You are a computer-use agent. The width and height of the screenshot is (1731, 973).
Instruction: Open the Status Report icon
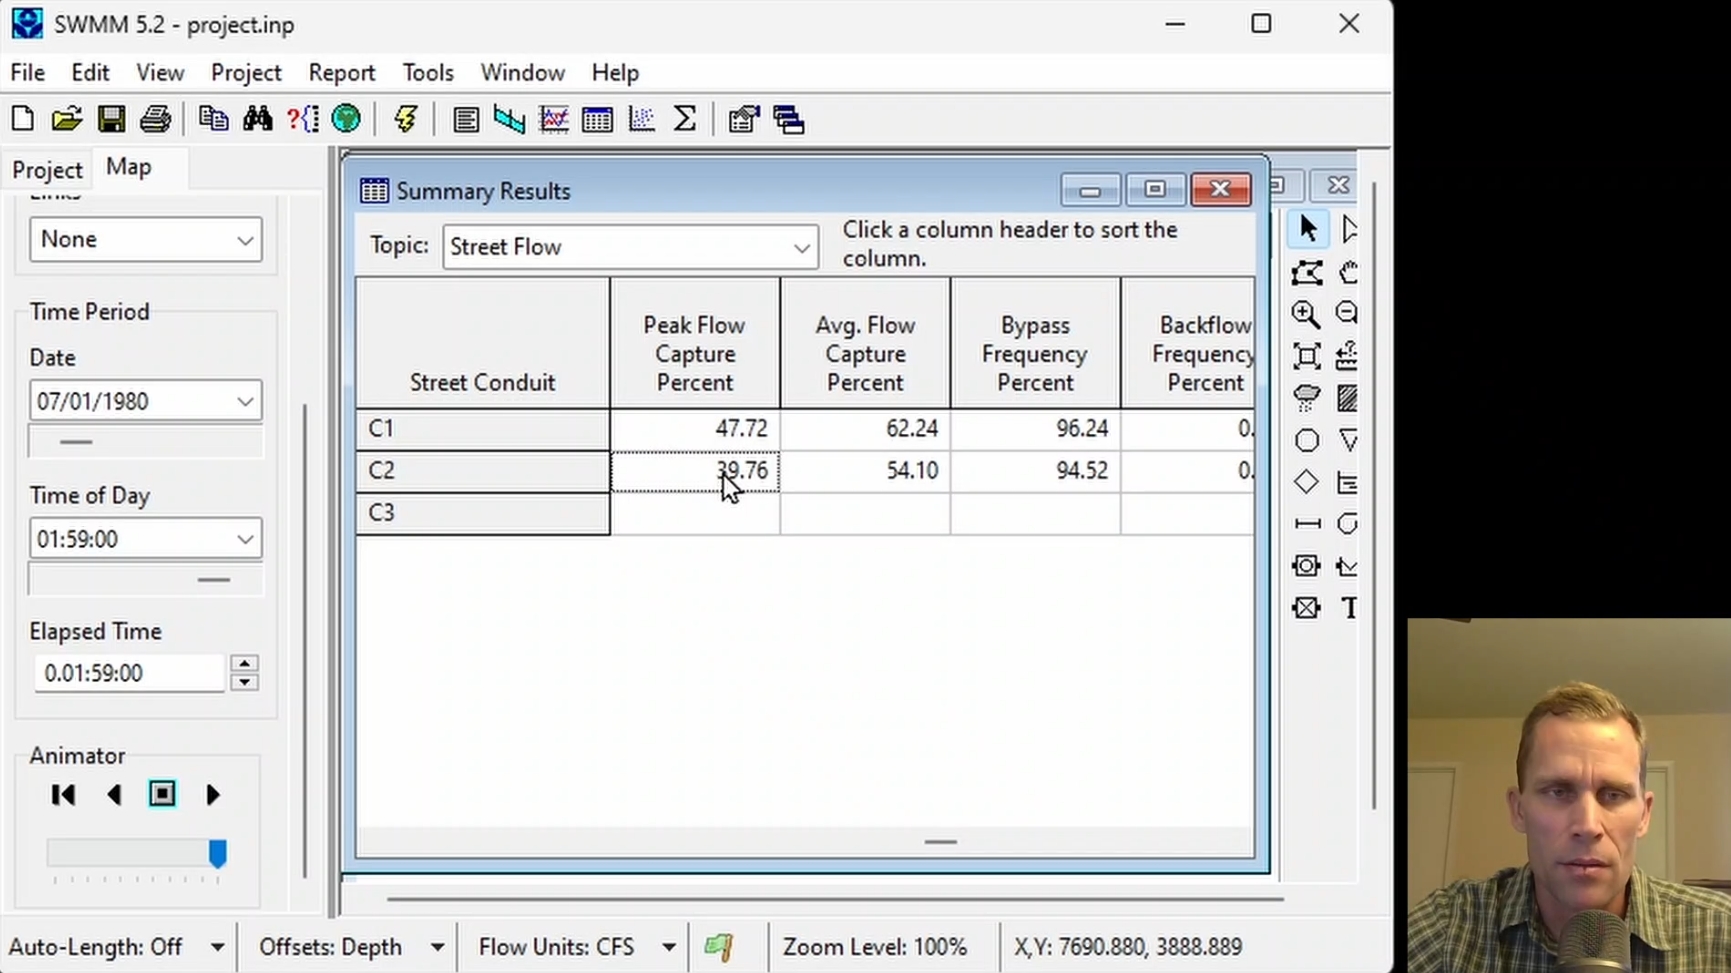(465, 119)
